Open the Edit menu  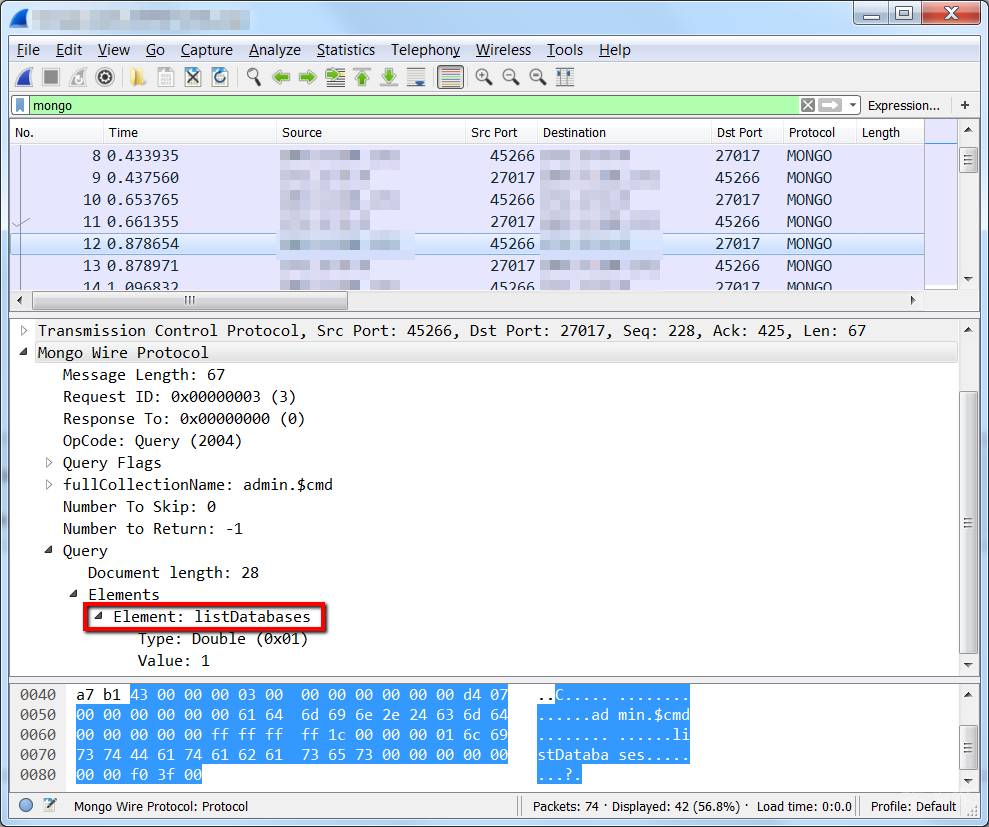pos(69,50)
